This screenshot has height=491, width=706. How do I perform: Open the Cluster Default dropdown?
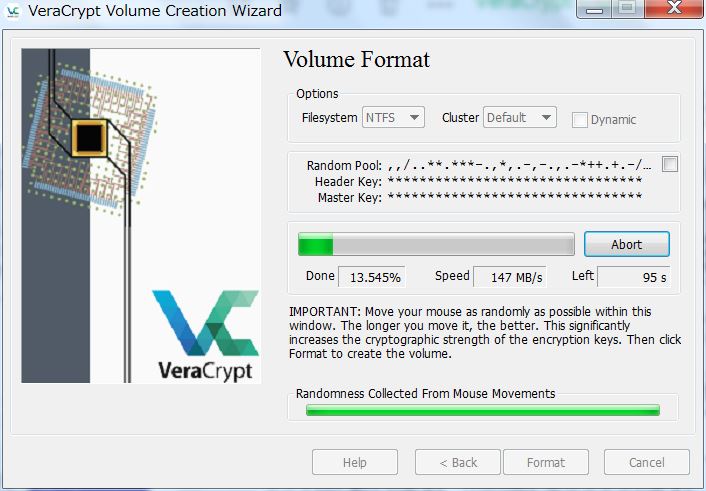coord(520,118)
